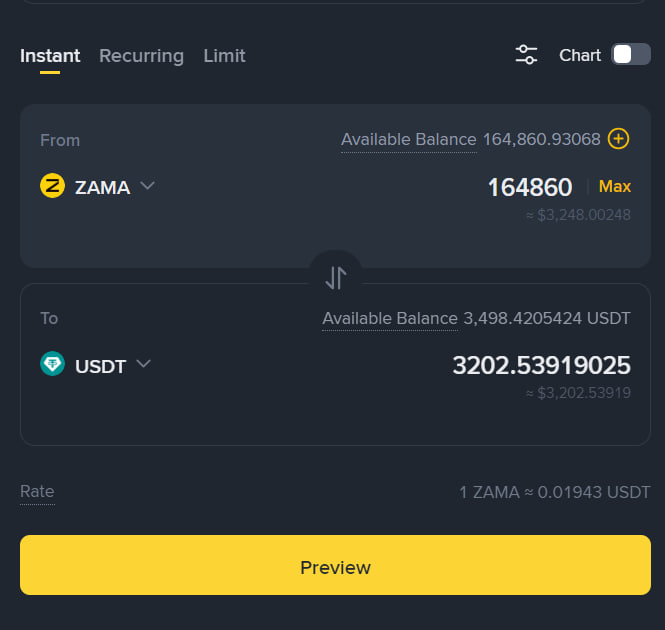665x630 pixels.
Task: Toggle the Chart switch
Action: [631, 54]
